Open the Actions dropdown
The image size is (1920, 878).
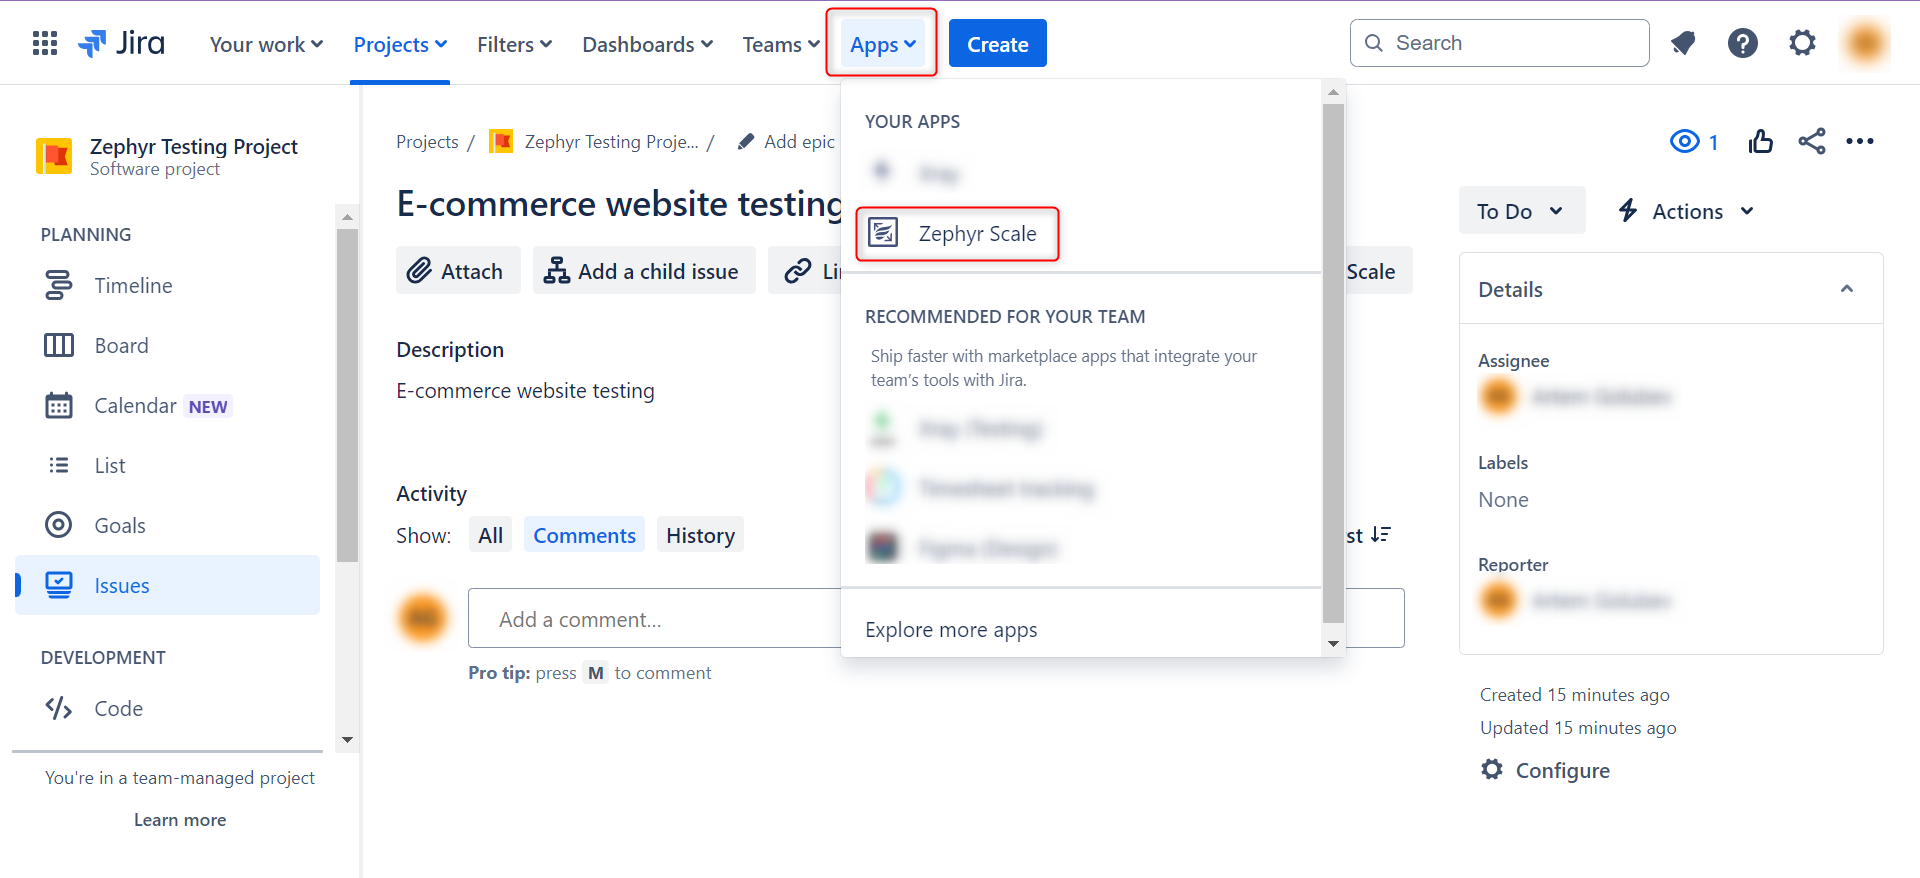1686,211
